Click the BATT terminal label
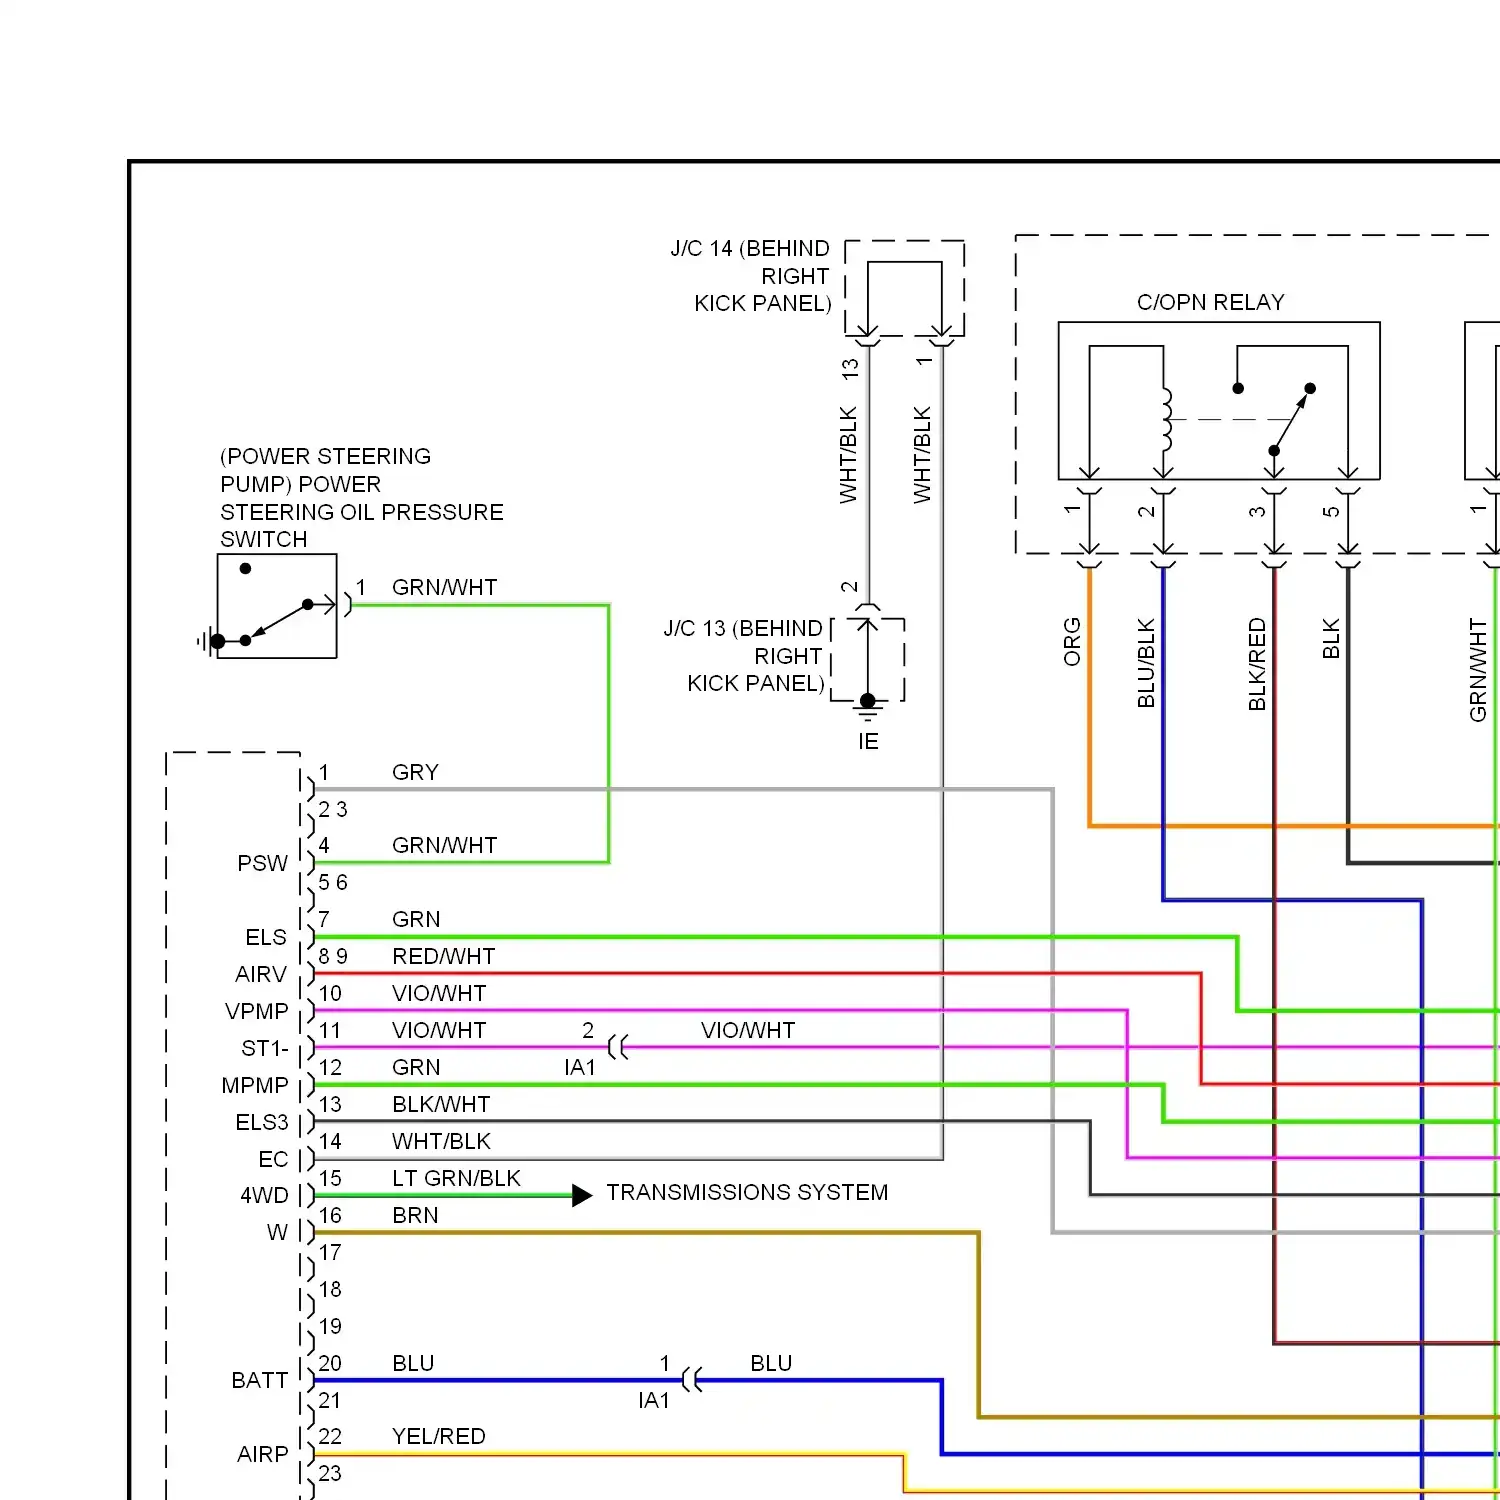Screen dimensions: 1500x1500 260,1380
